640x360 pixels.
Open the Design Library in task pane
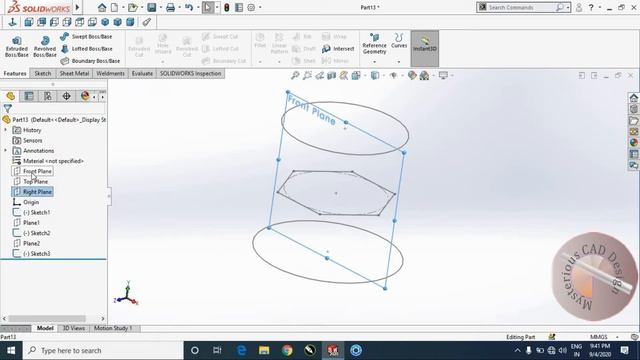[633, 109]
